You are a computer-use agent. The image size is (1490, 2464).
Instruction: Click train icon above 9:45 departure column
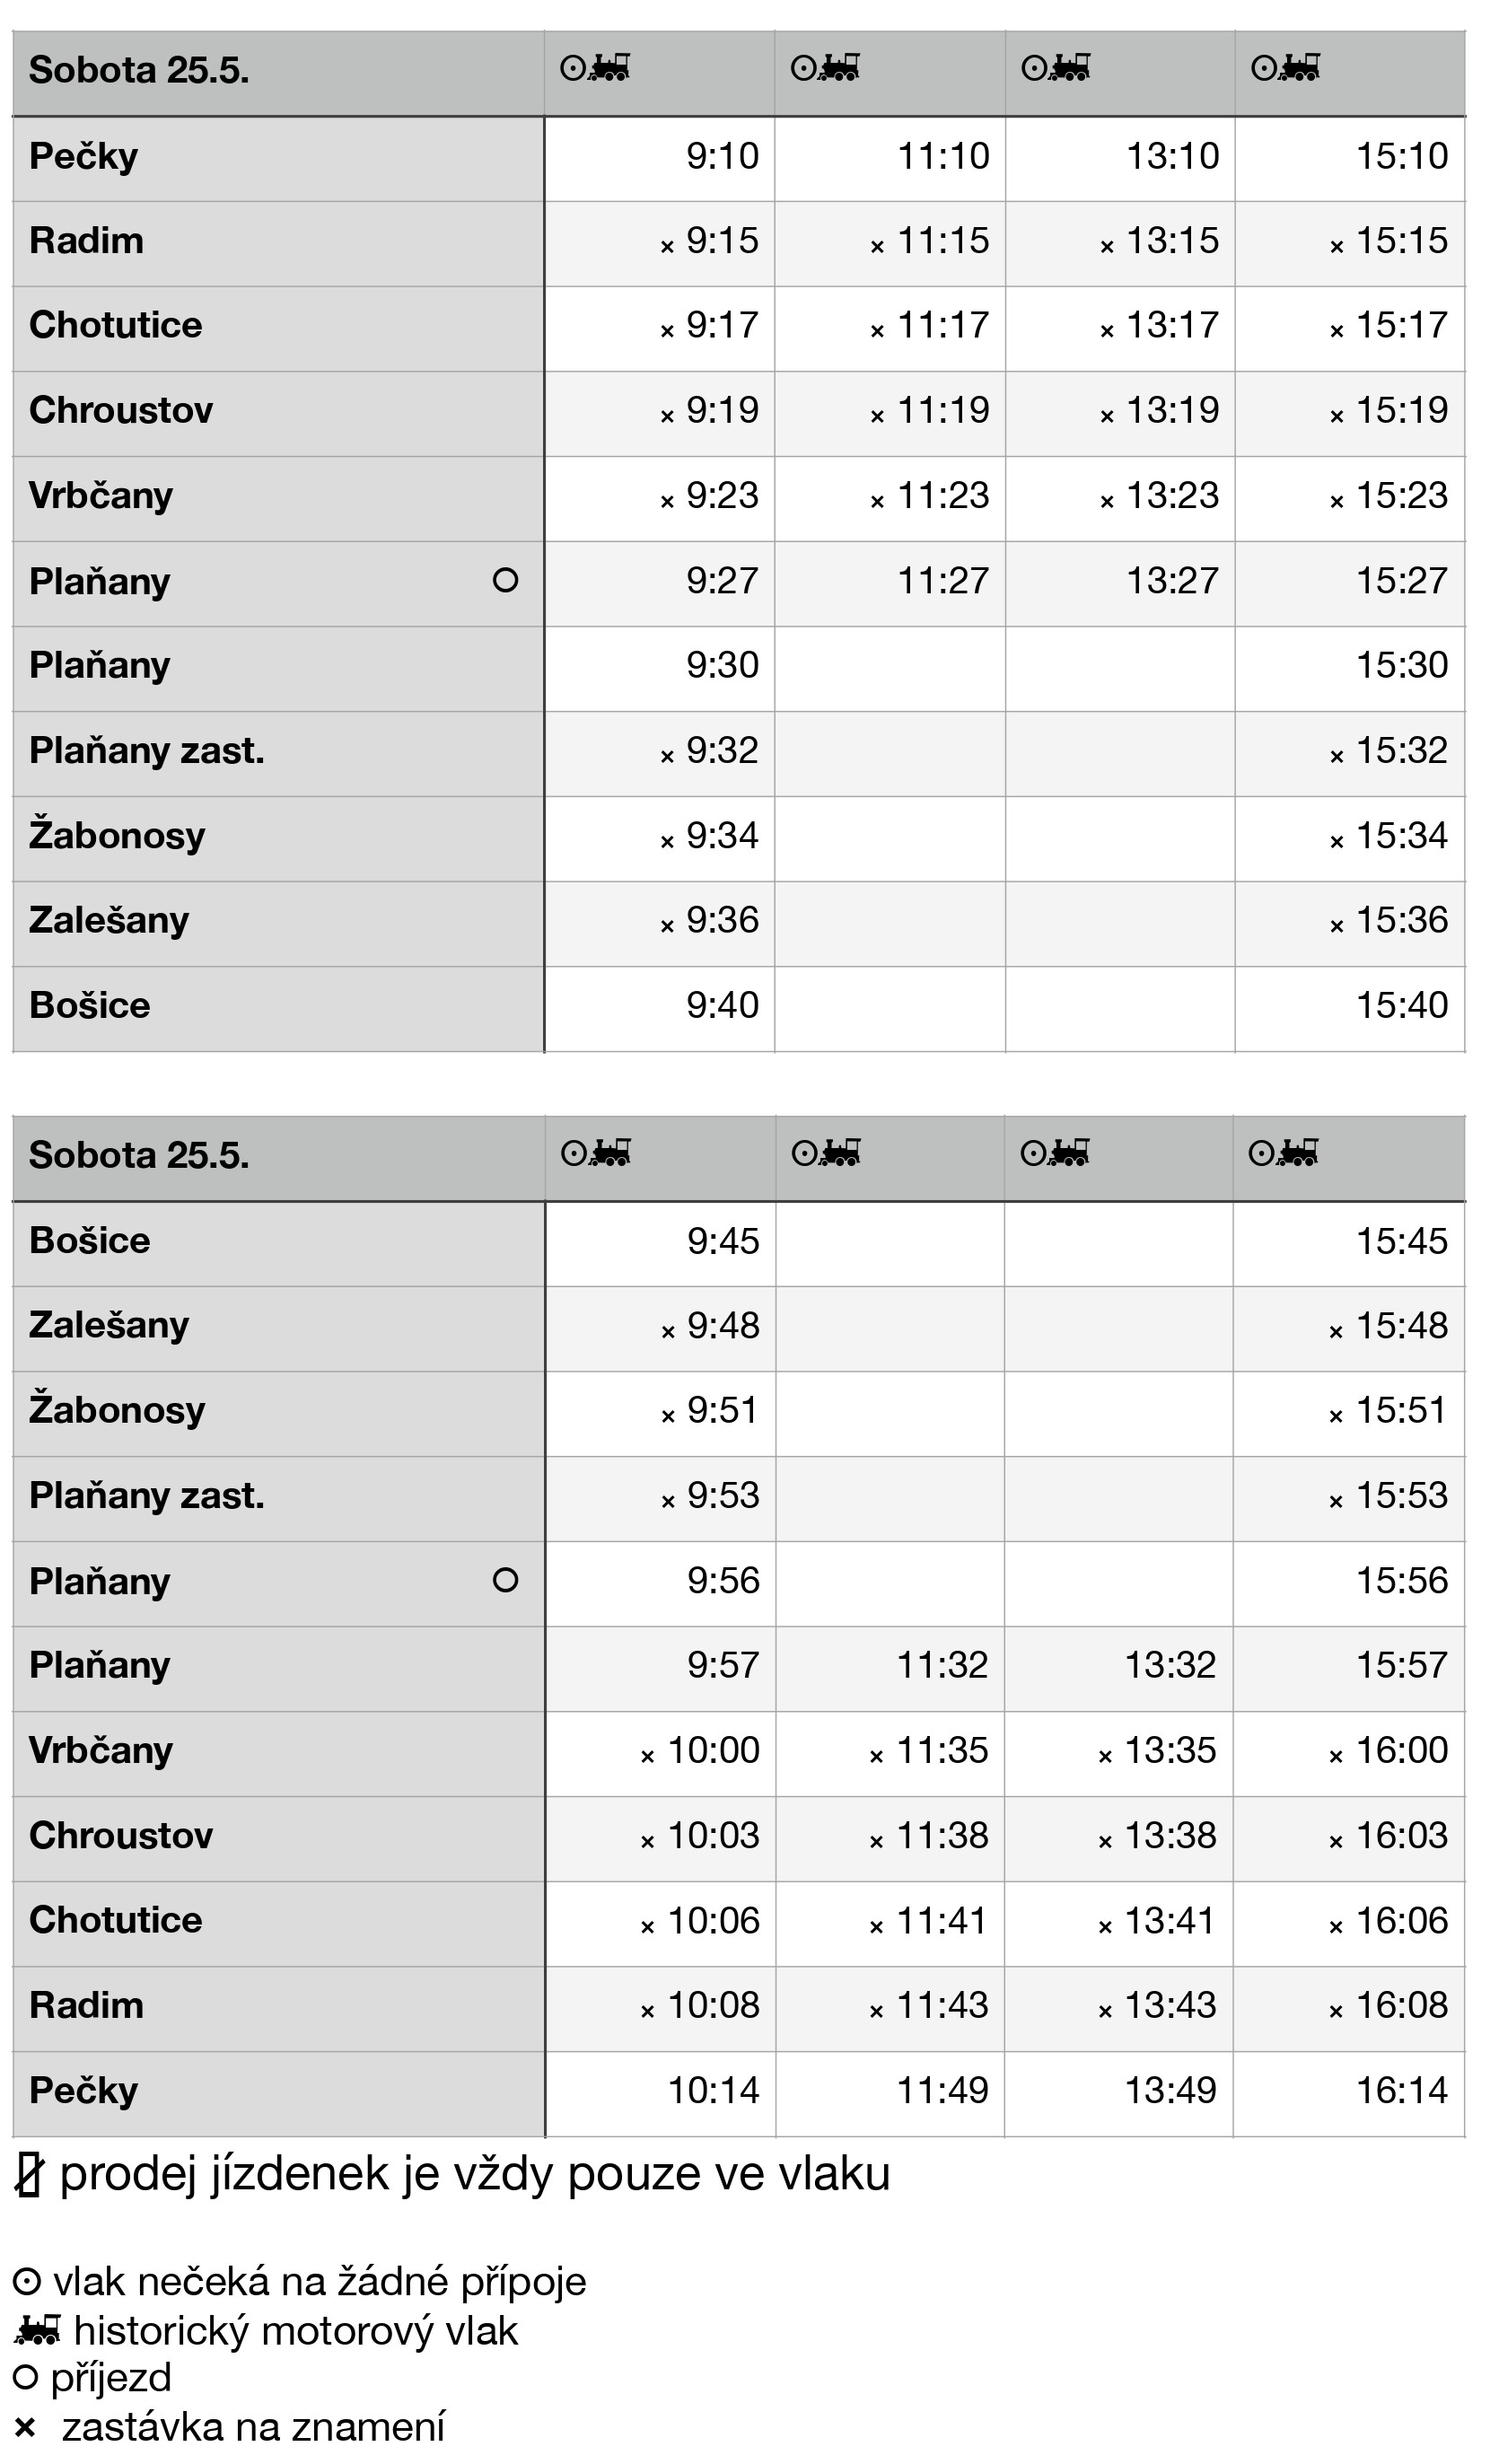[x=609, y=1153]
